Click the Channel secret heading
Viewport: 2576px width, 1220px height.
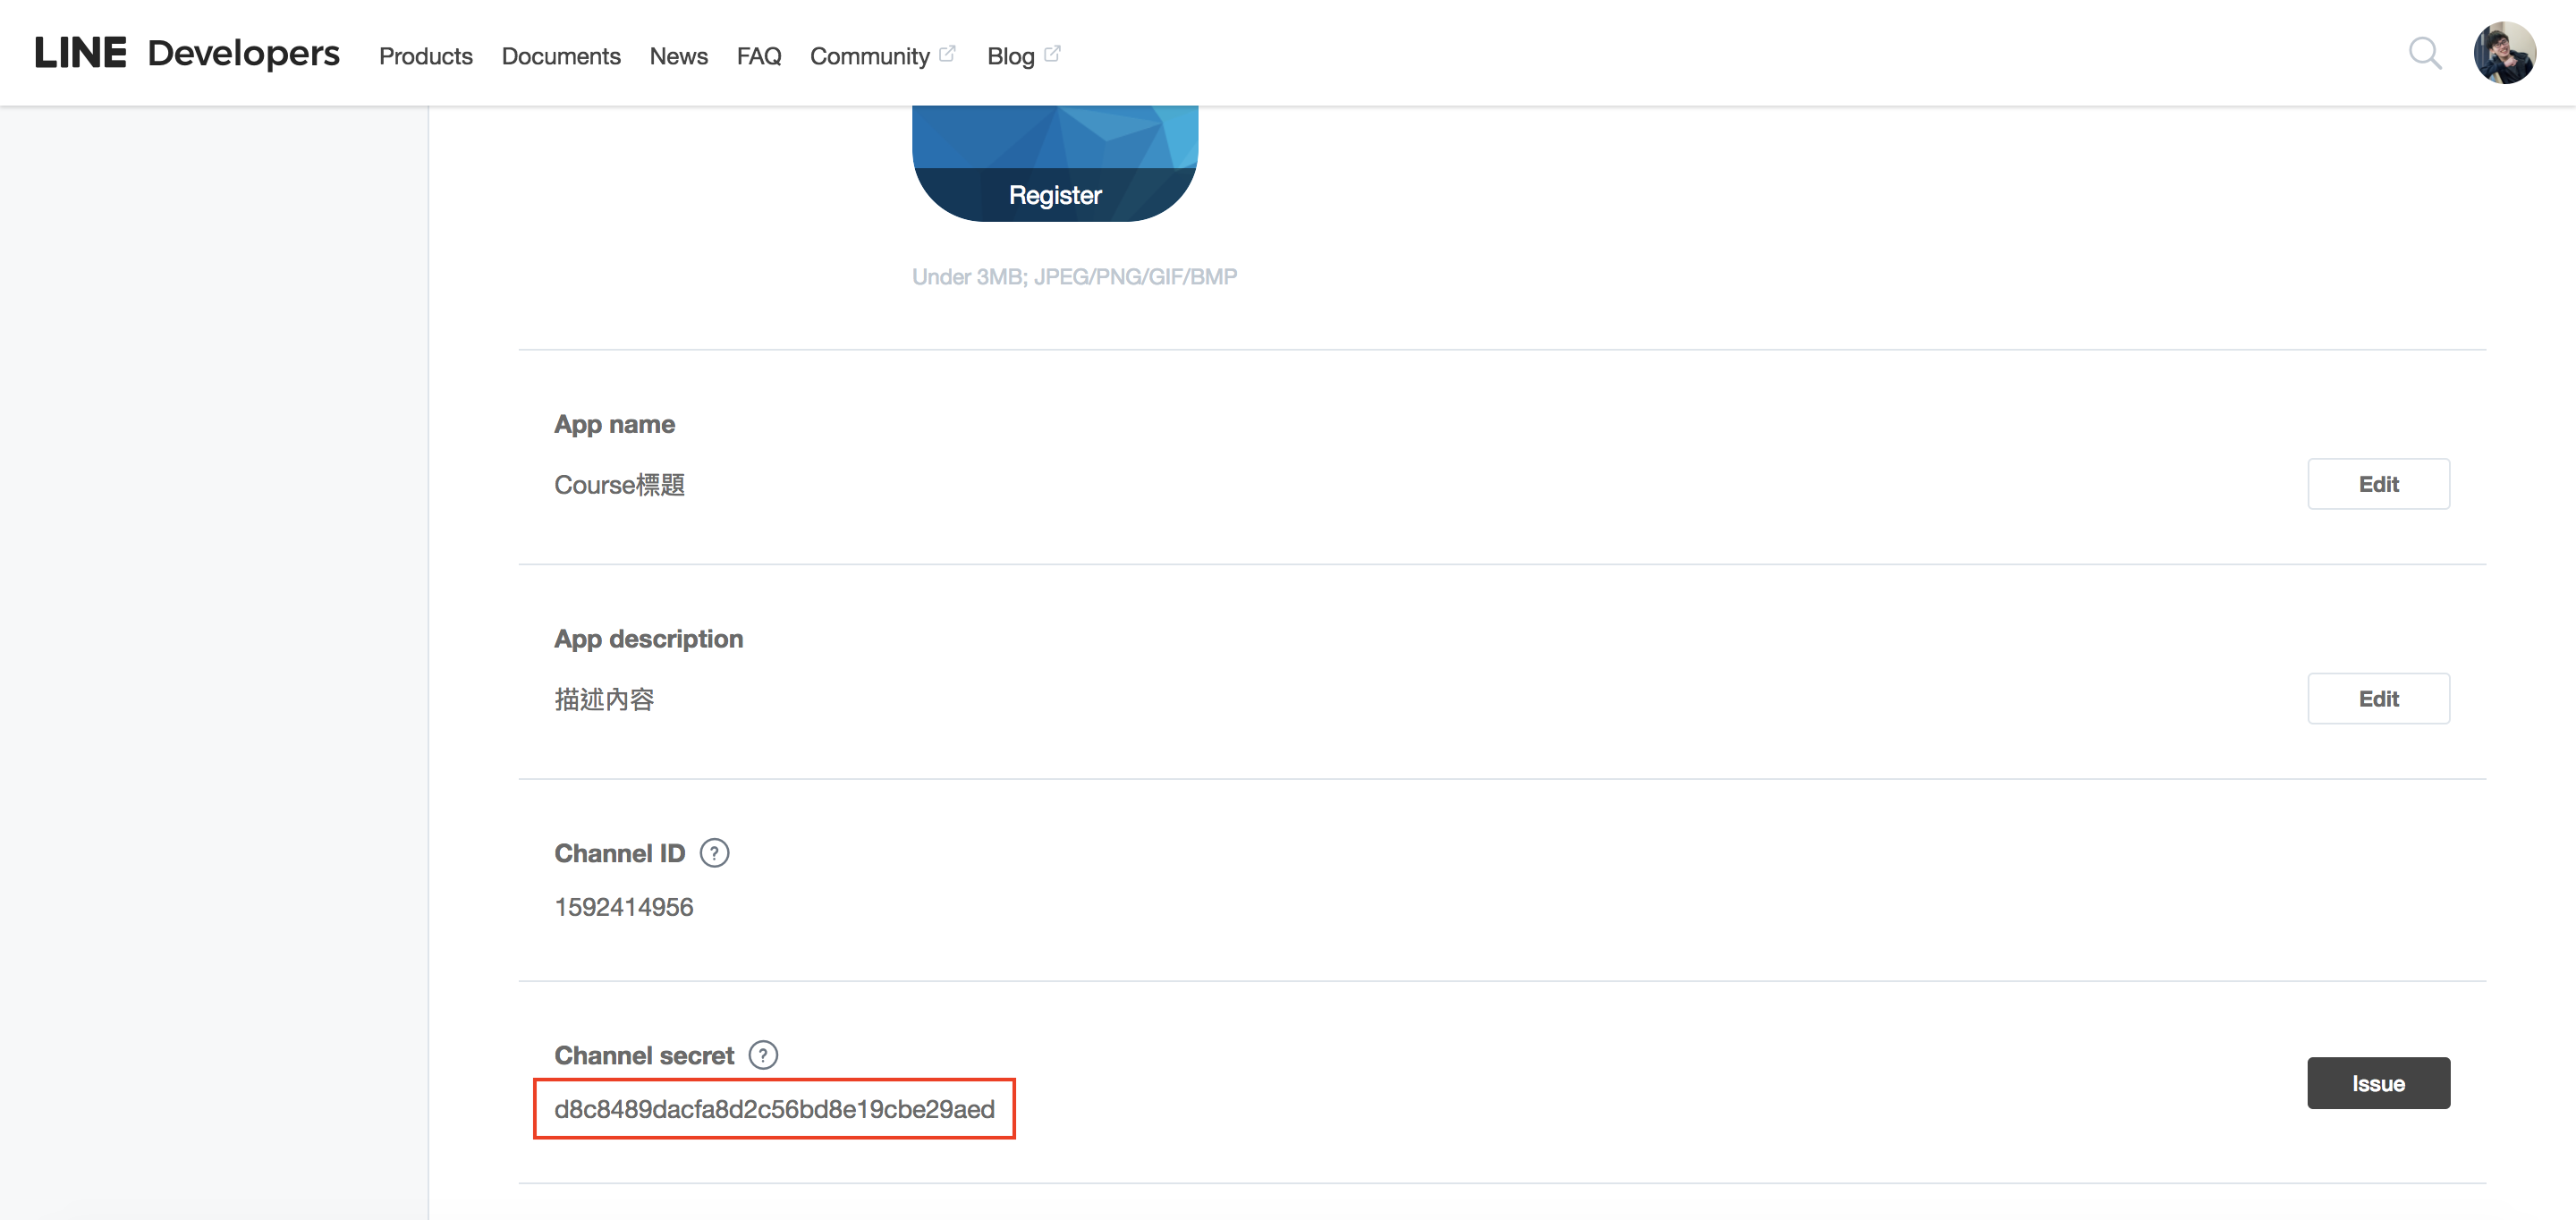click(644, 1055)
